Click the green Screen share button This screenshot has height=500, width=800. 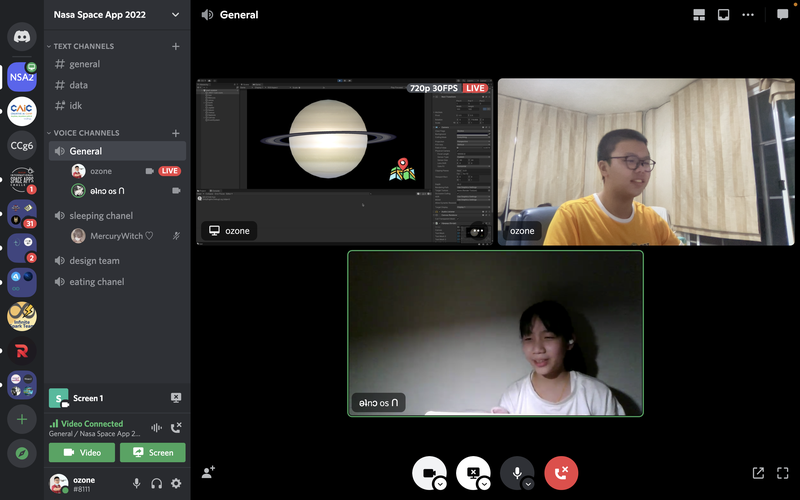pyautogui.click(x=152, y=453)
